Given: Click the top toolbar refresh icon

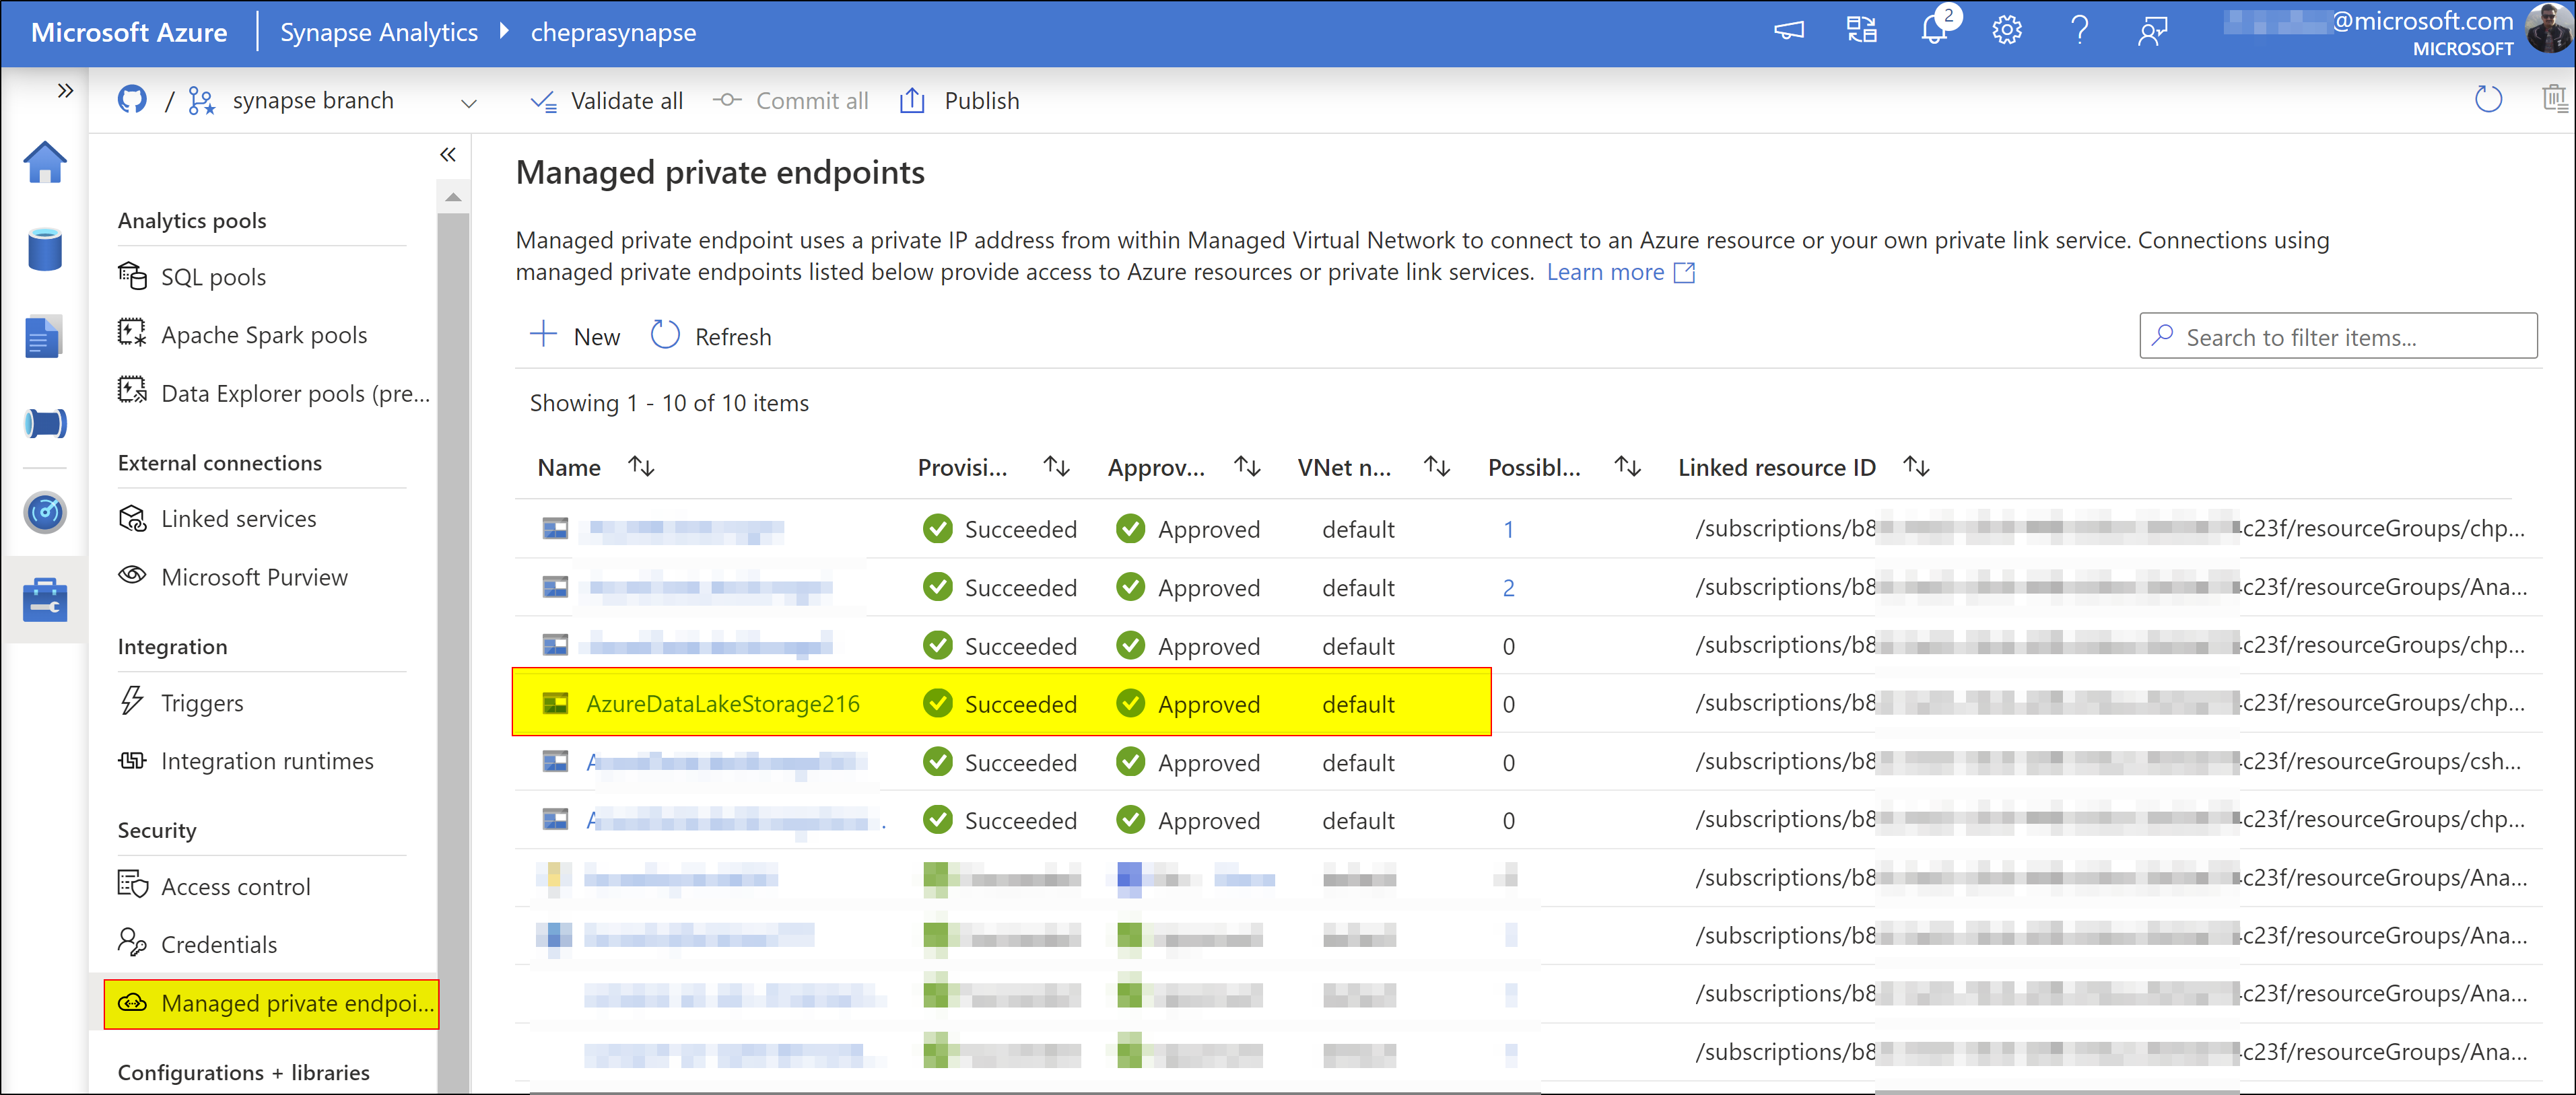Looking at the screenshot, I should (2488, 99).
